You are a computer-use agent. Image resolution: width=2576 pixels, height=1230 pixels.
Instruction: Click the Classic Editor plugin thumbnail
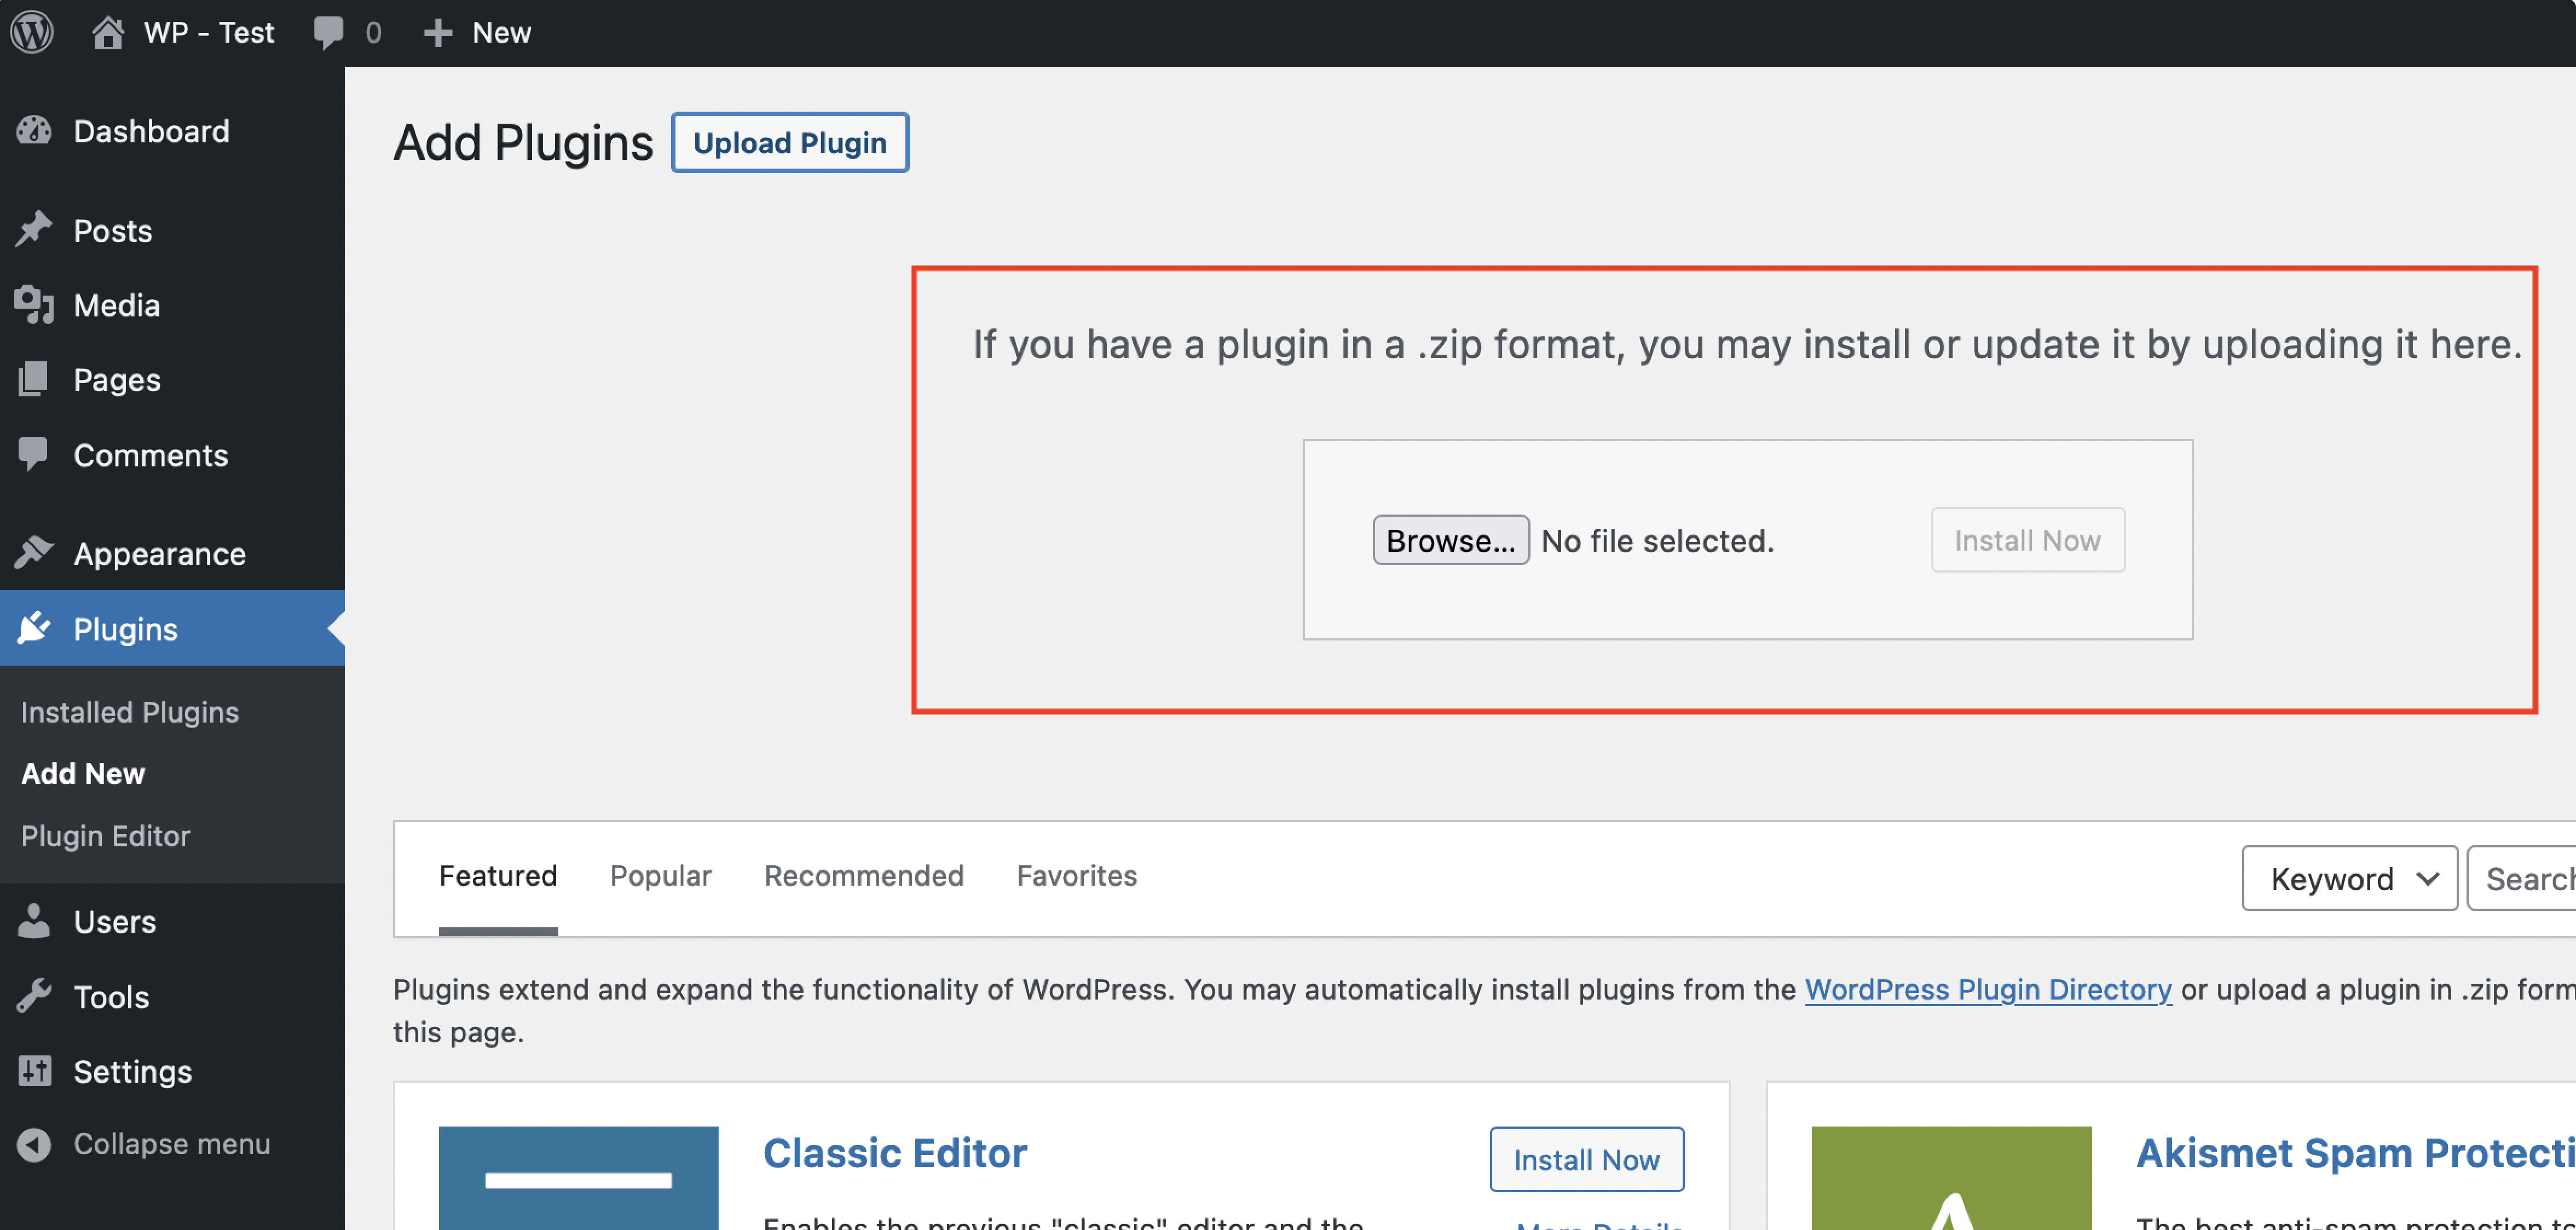tap(578, 1178)
